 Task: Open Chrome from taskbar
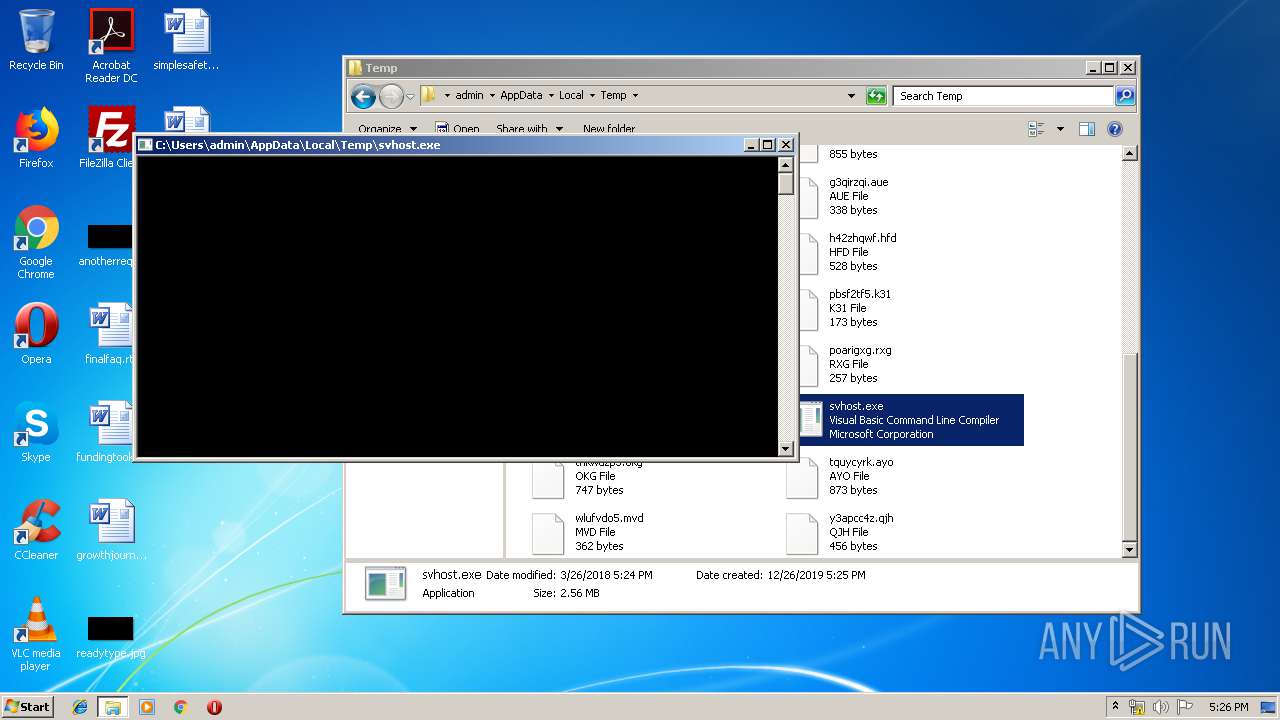[180, 706]
